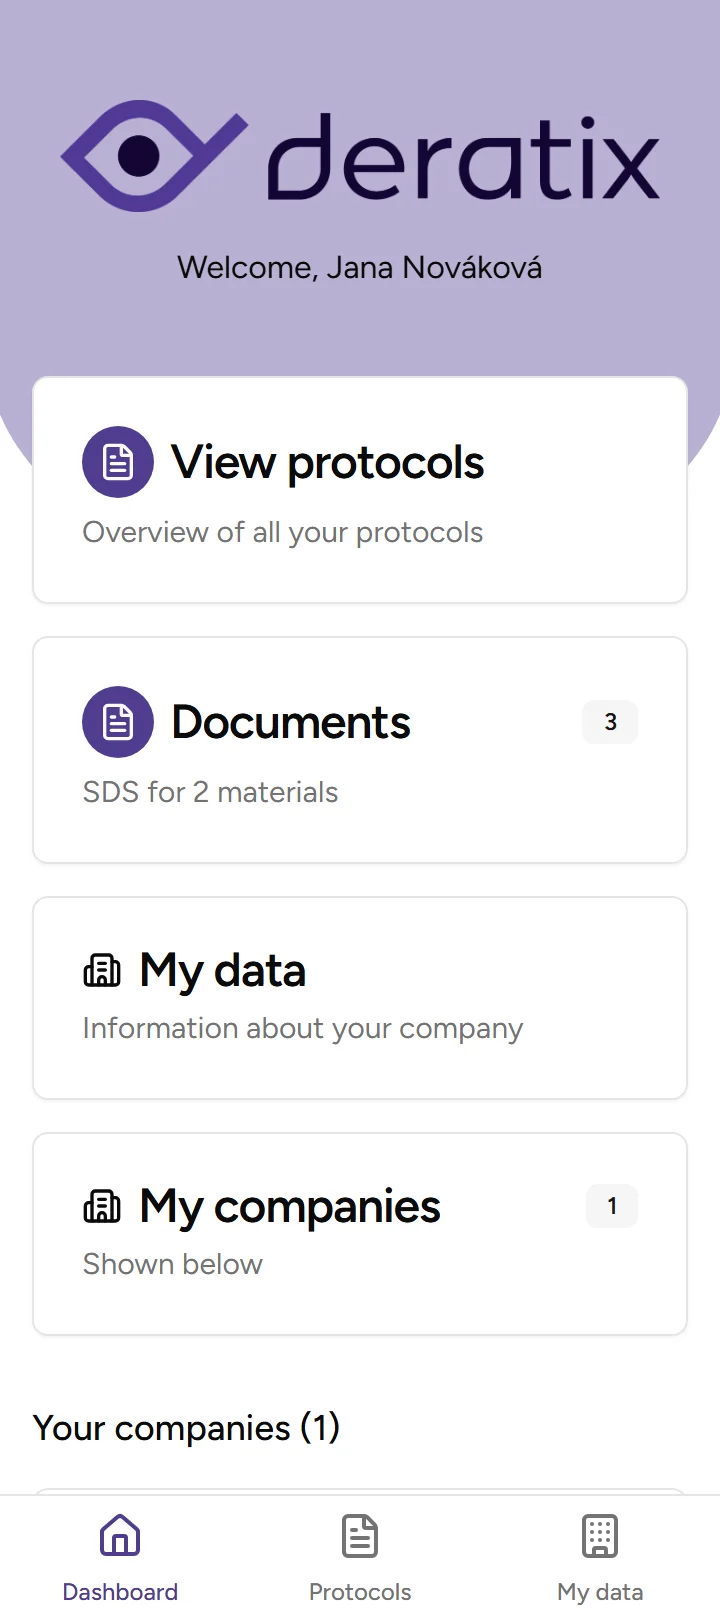The image size is (720, 1624).
Task: Click the deratix eye logo
Action: (x=154, y=155)
